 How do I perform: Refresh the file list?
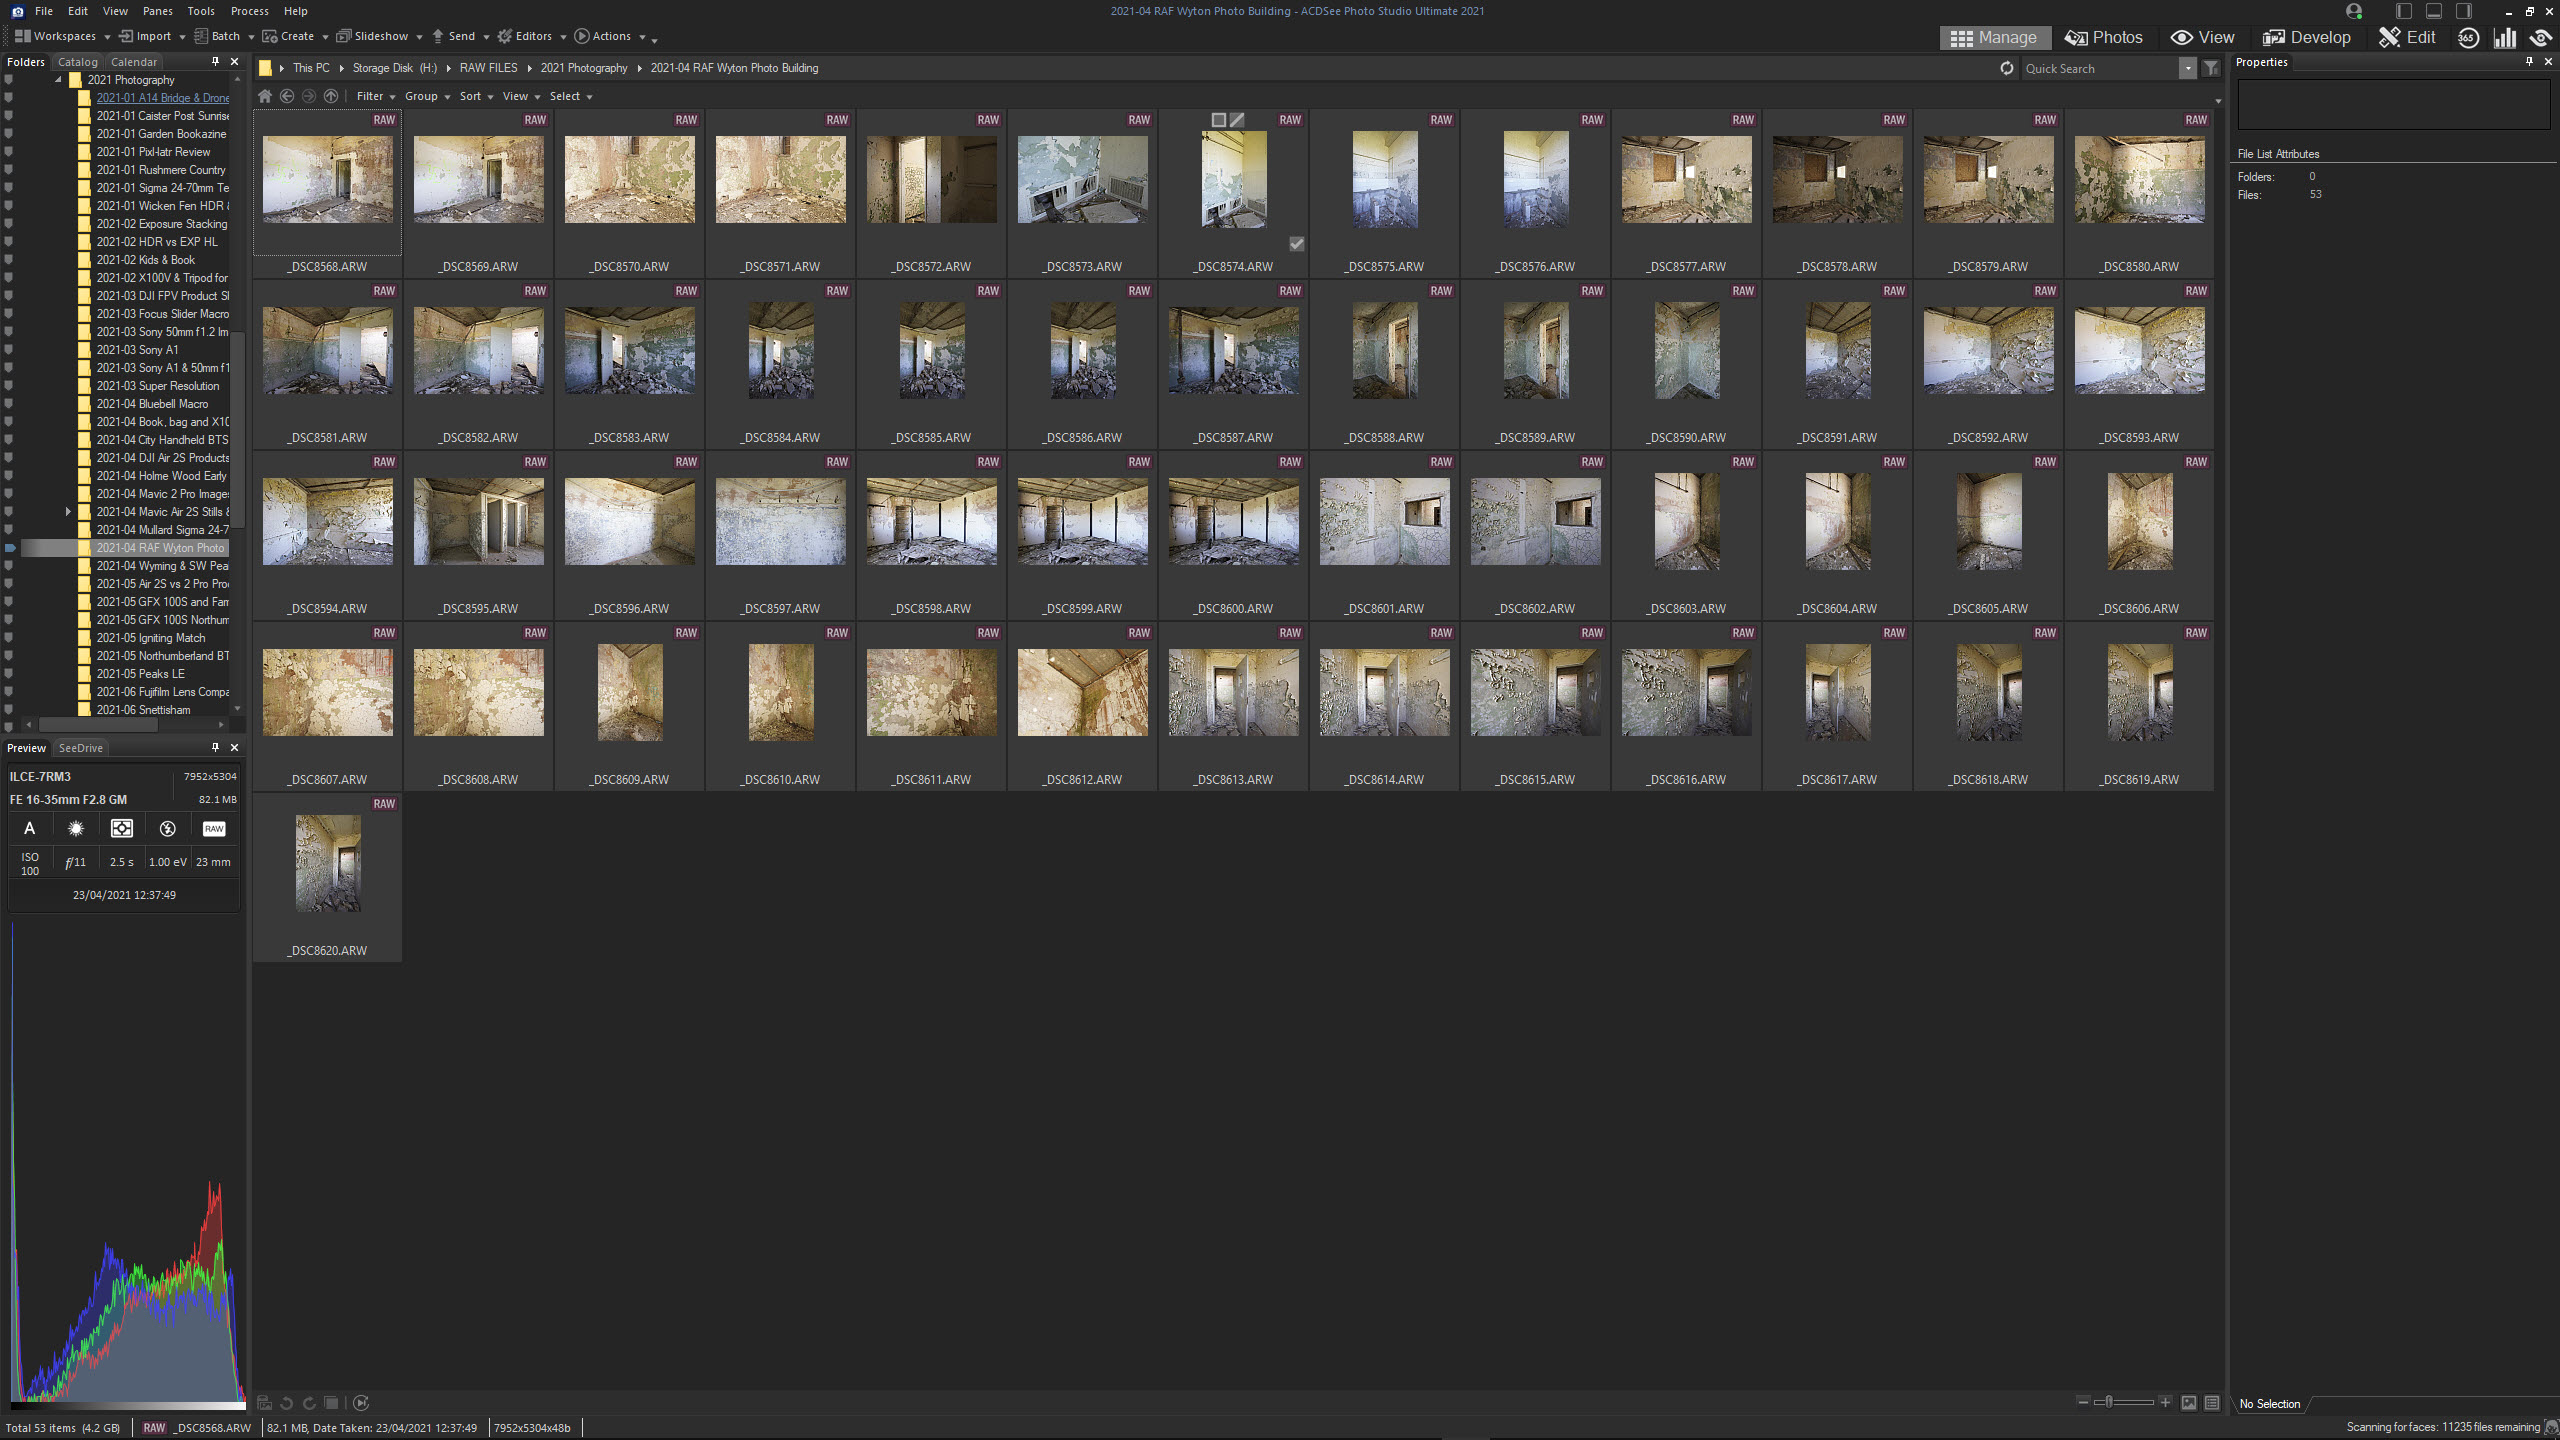point(2006,68)
